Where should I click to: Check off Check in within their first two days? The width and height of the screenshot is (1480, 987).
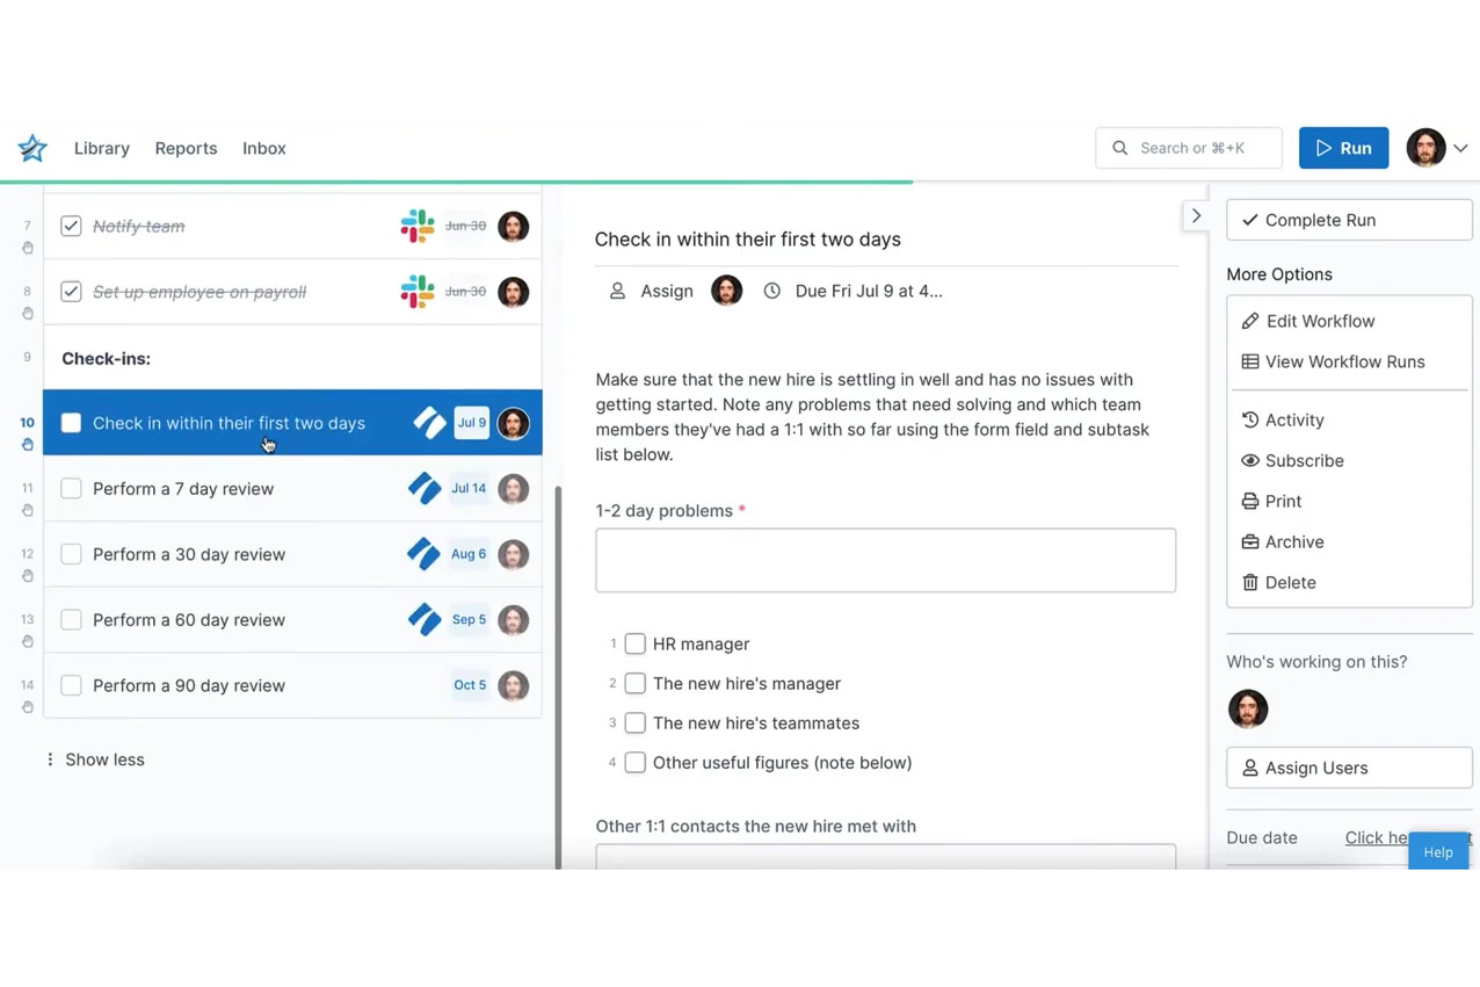(71, 422)
